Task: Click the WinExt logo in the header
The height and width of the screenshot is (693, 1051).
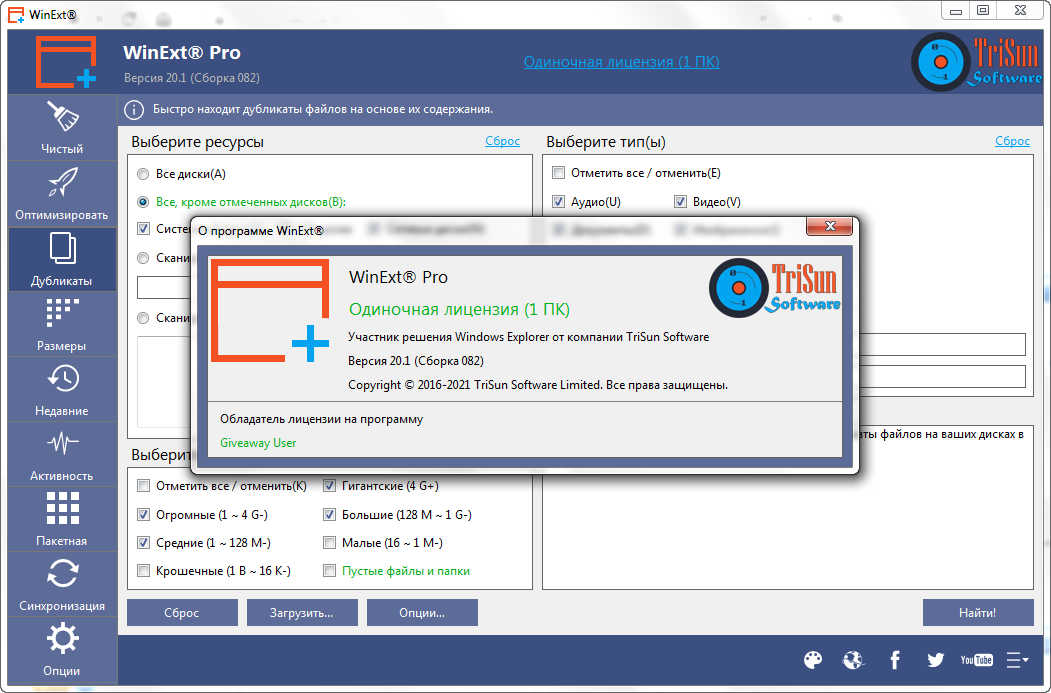Action: point(66,62)
